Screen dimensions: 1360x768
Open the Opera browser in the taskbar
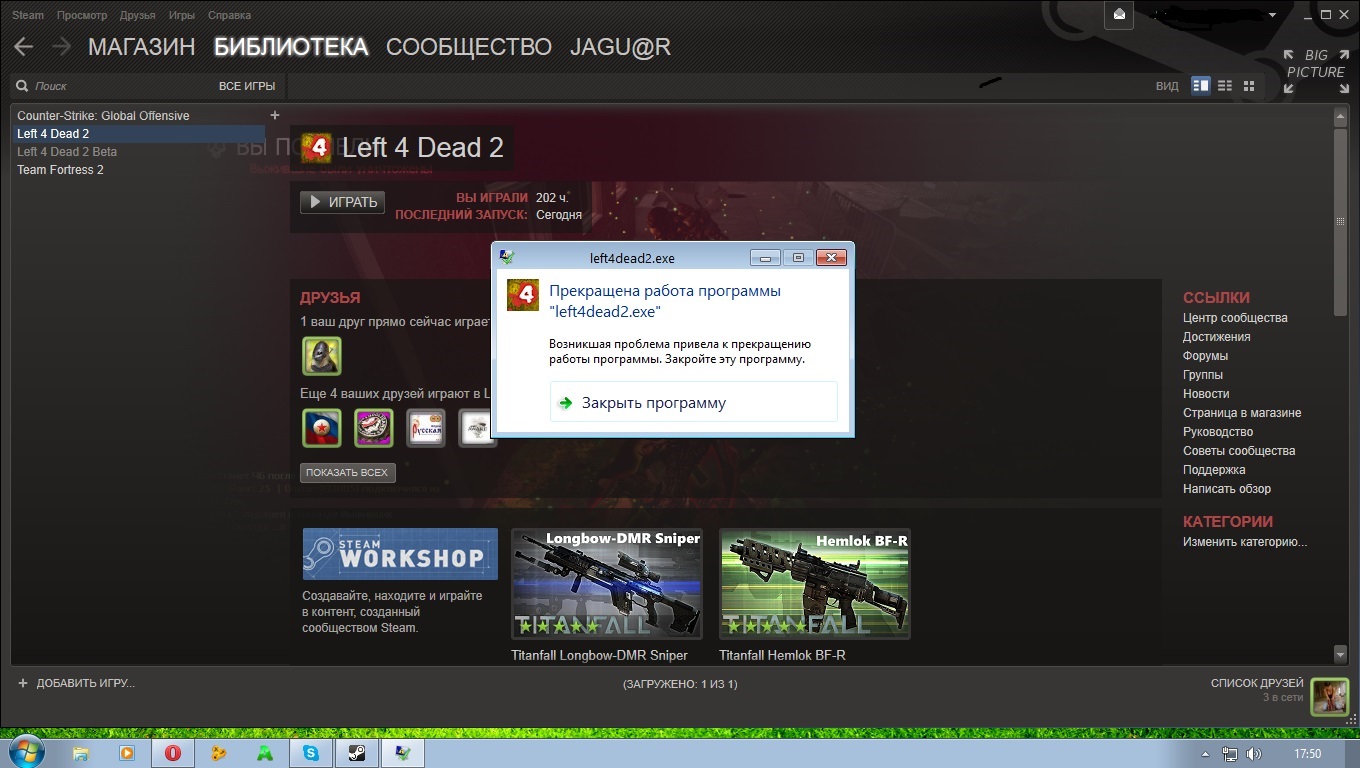pos(172,753)
